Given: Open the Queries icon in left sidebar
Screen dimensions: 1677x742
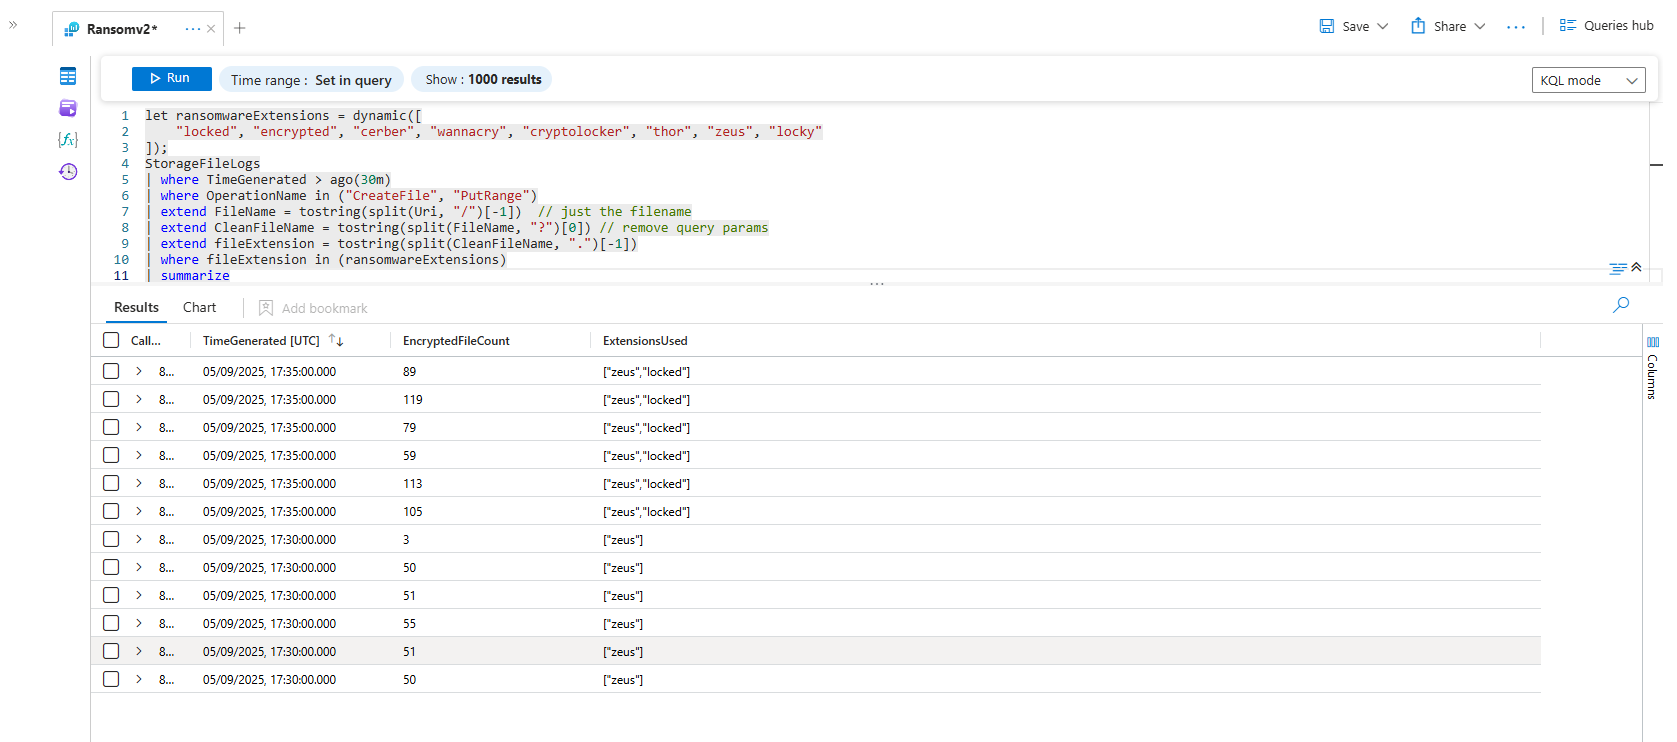Looking at the screenshot, I should pyautogui.click(x=68, y=108).
